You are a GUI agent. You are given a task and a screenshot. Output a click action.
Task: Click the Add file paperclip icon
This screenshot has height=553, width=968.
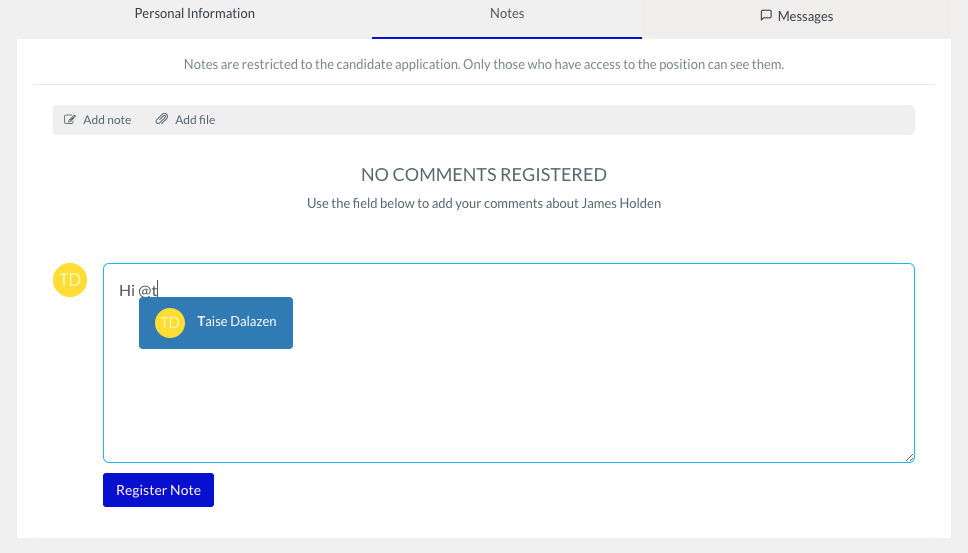[161, 118]
